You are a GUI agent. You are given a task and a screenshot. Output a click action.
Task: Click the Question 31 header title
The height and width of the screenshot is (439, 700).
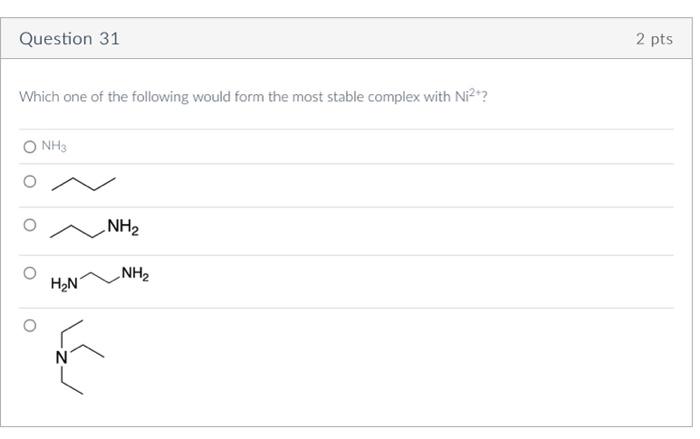click(70, 39)
